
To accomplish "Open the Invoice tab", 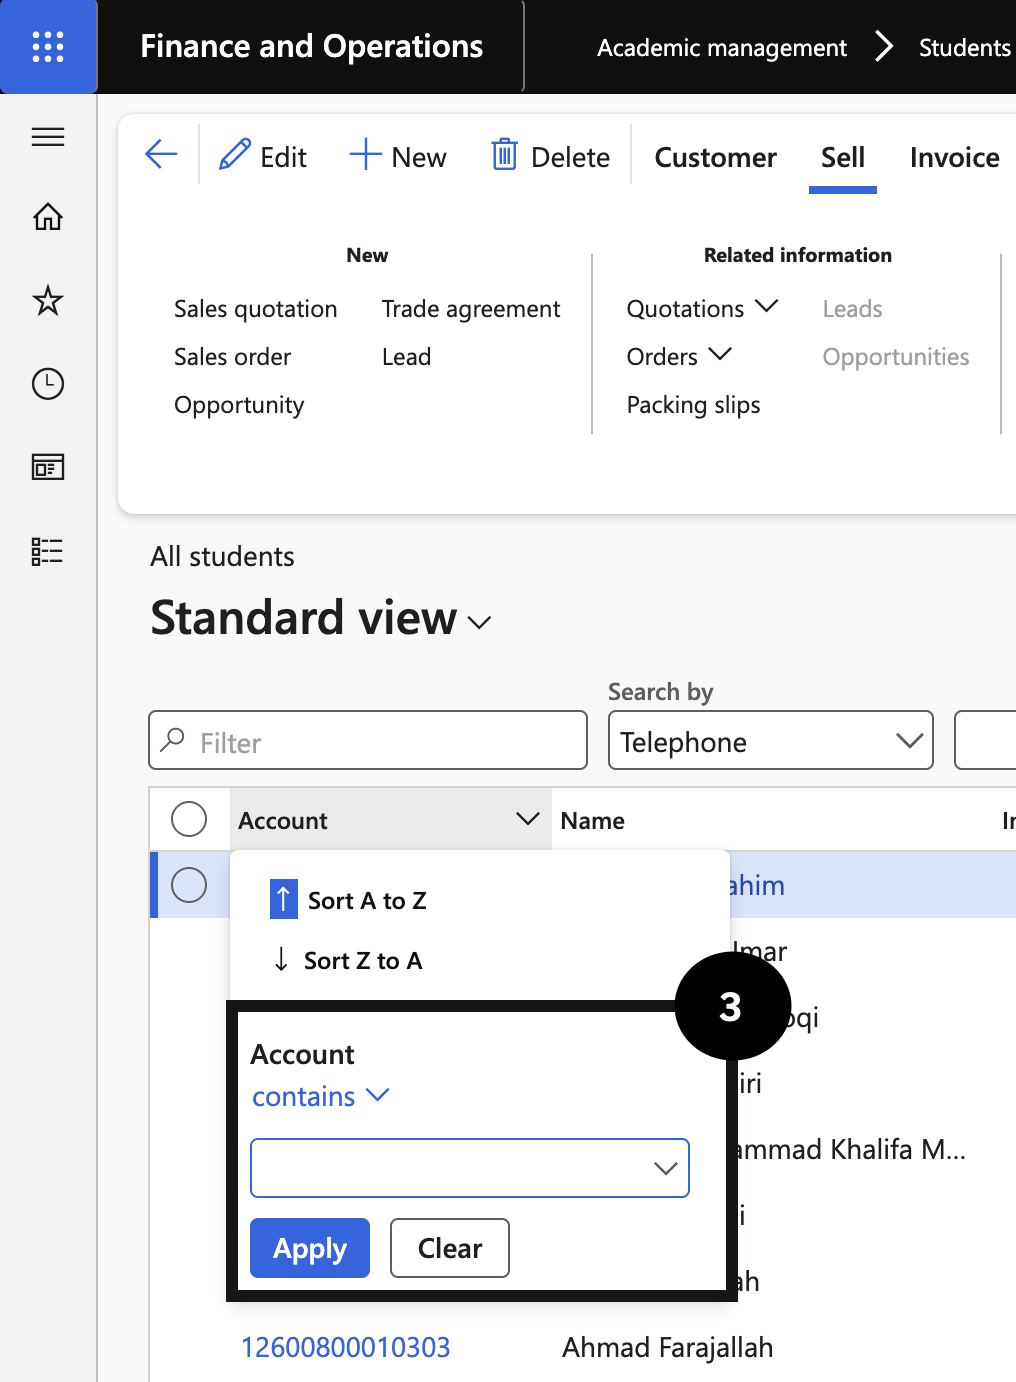I will [955, 157].
